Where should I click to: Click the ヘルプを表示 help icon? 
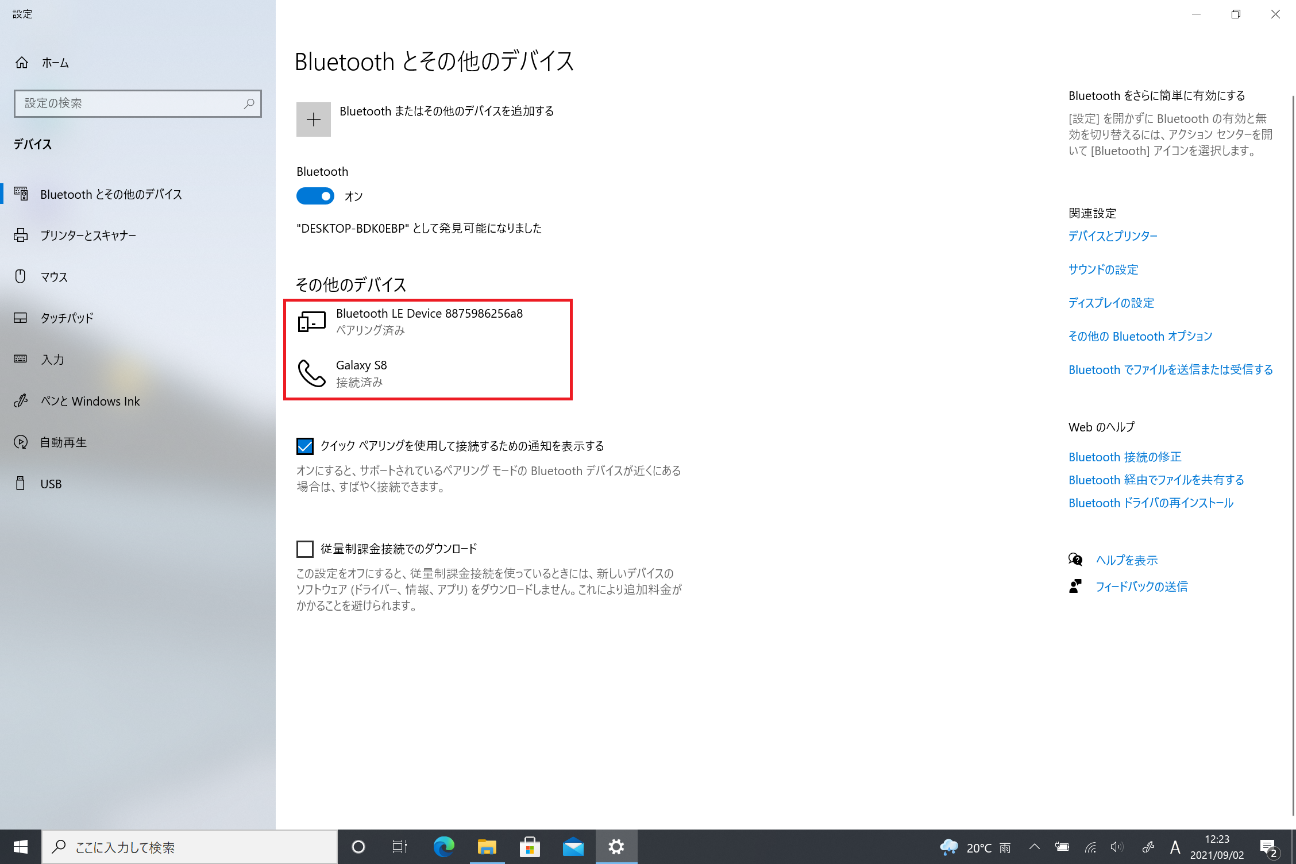pyautogui.click(x=1076, y=560)
